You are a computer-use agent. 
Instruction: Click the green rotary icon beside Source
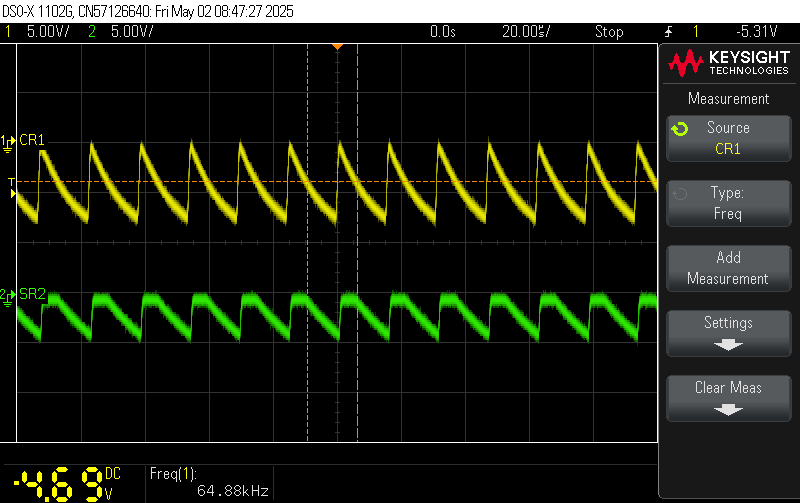tap(680, 129)
